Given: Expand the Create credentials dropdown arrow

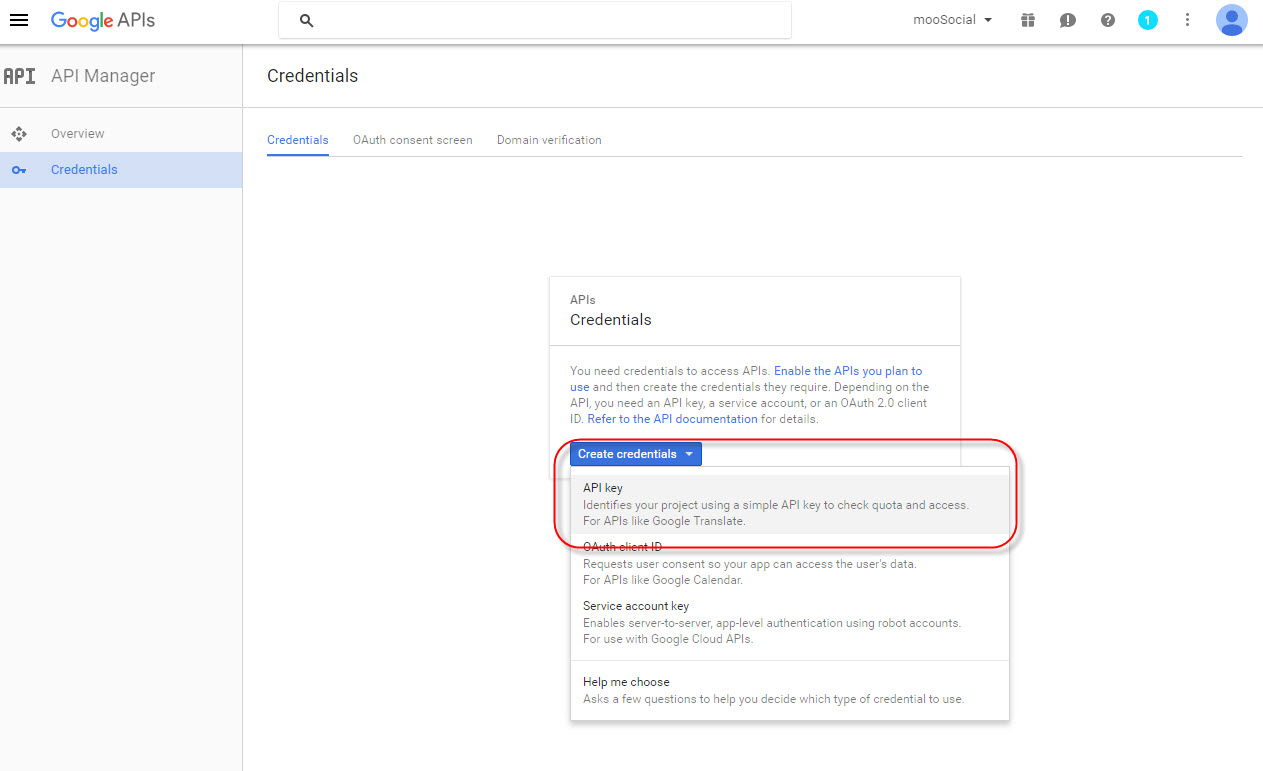Looking at the screenshot, I should point(689,453).
